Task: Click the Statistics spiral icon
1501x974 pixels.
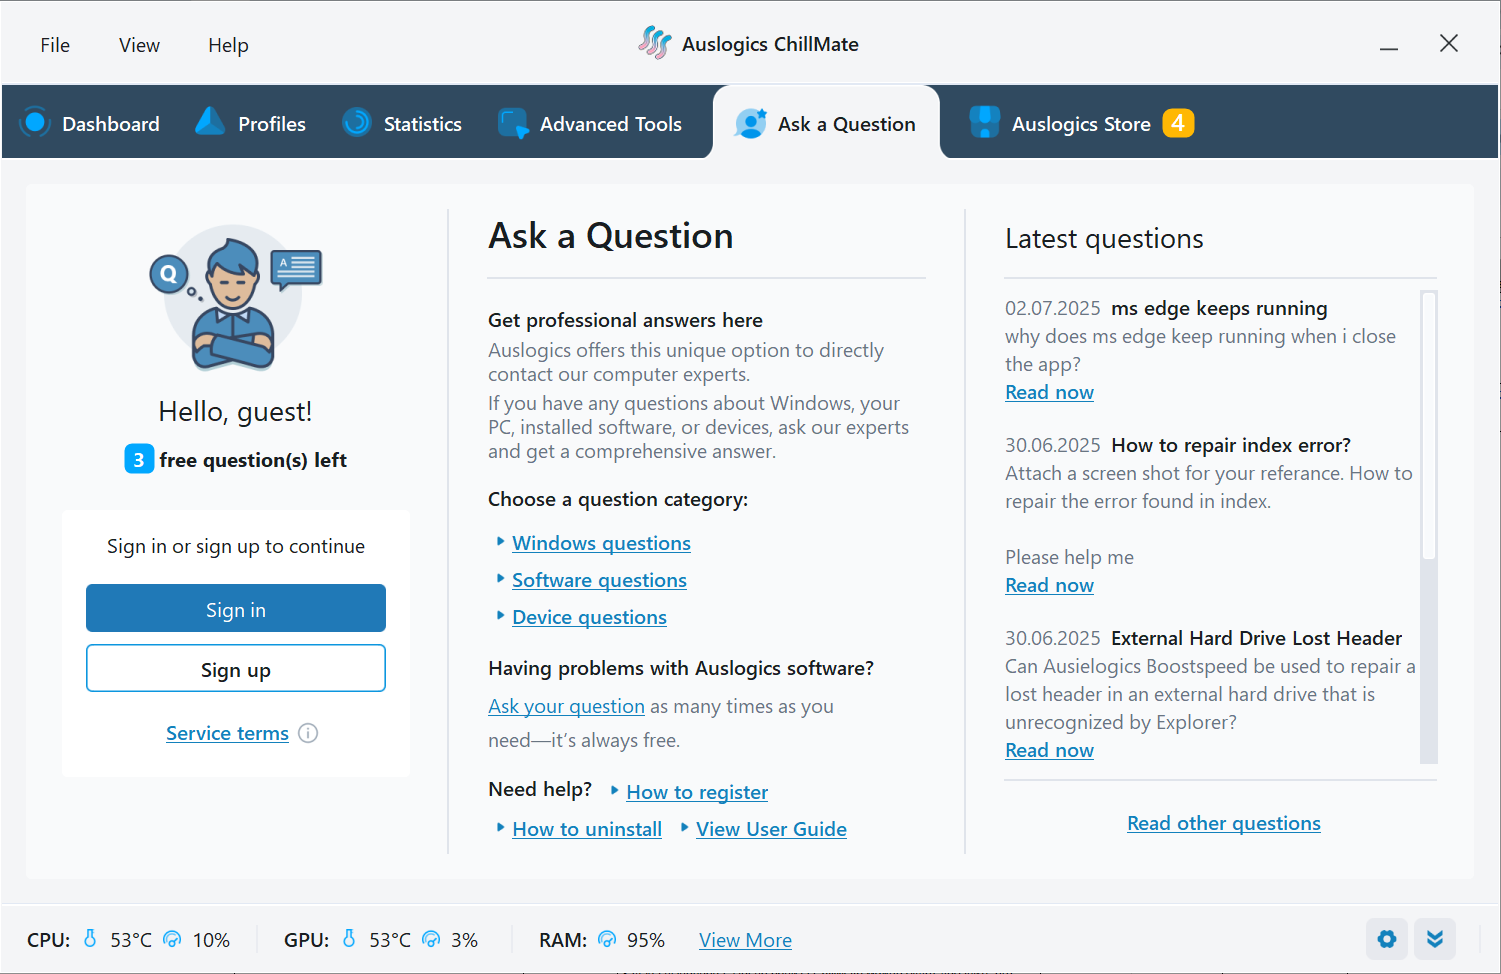Action: (357, 122)
